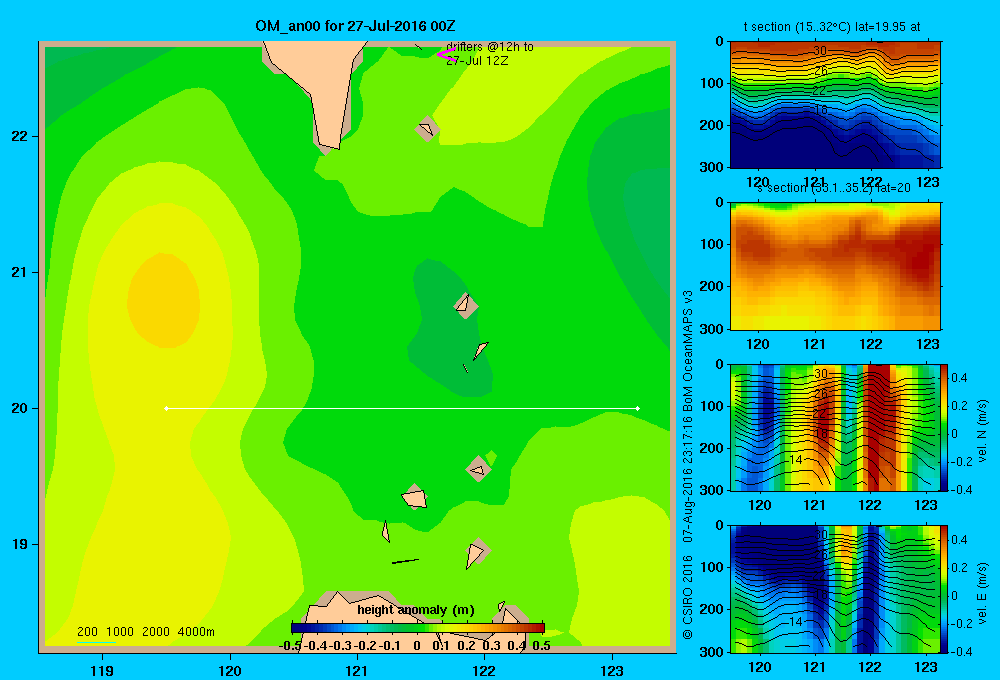Select the left endpoint of the white section line

pyautogui.click(x=166, y=408)
